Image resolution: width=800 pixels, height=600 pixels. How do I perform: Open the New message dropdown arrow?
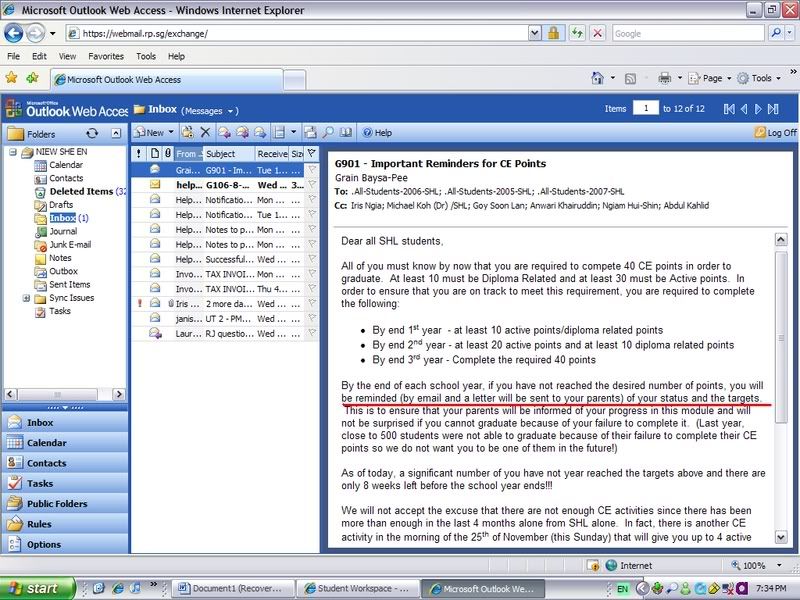171,132
